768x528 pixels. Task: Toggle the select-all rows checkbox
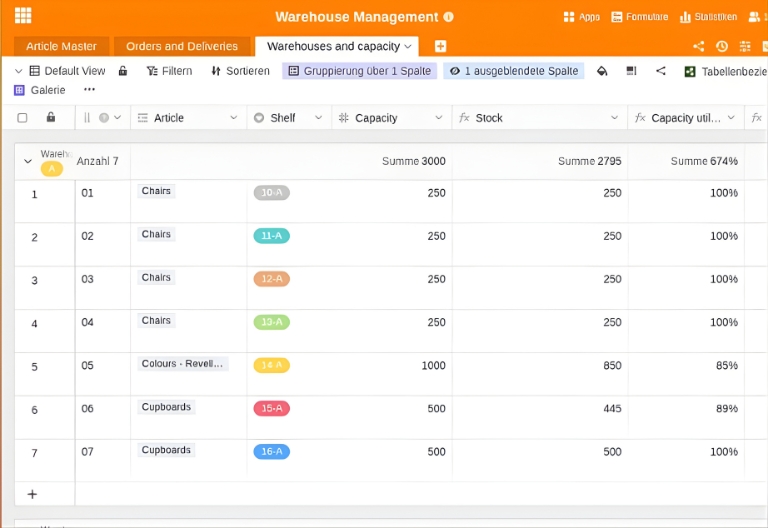click(23, 118)
